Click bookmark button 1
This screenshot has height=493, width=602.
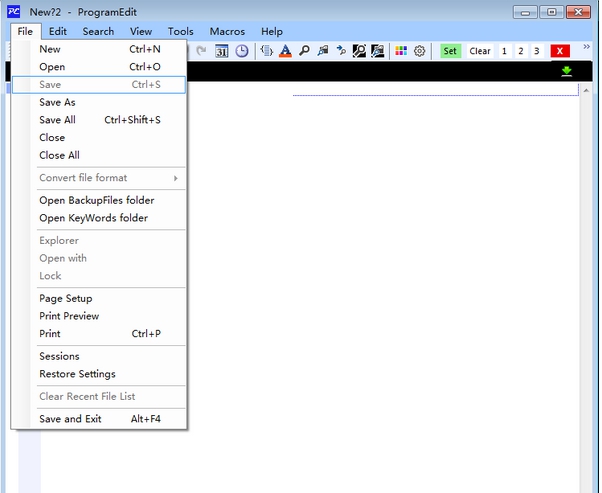[504, 51]
